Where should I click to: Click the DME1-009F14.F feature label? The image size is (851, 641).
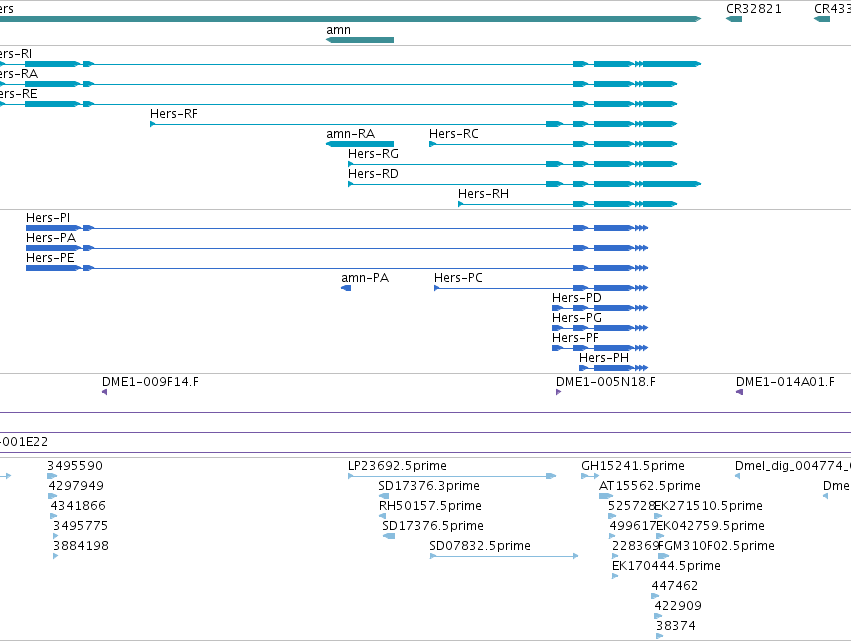point(150,382)
